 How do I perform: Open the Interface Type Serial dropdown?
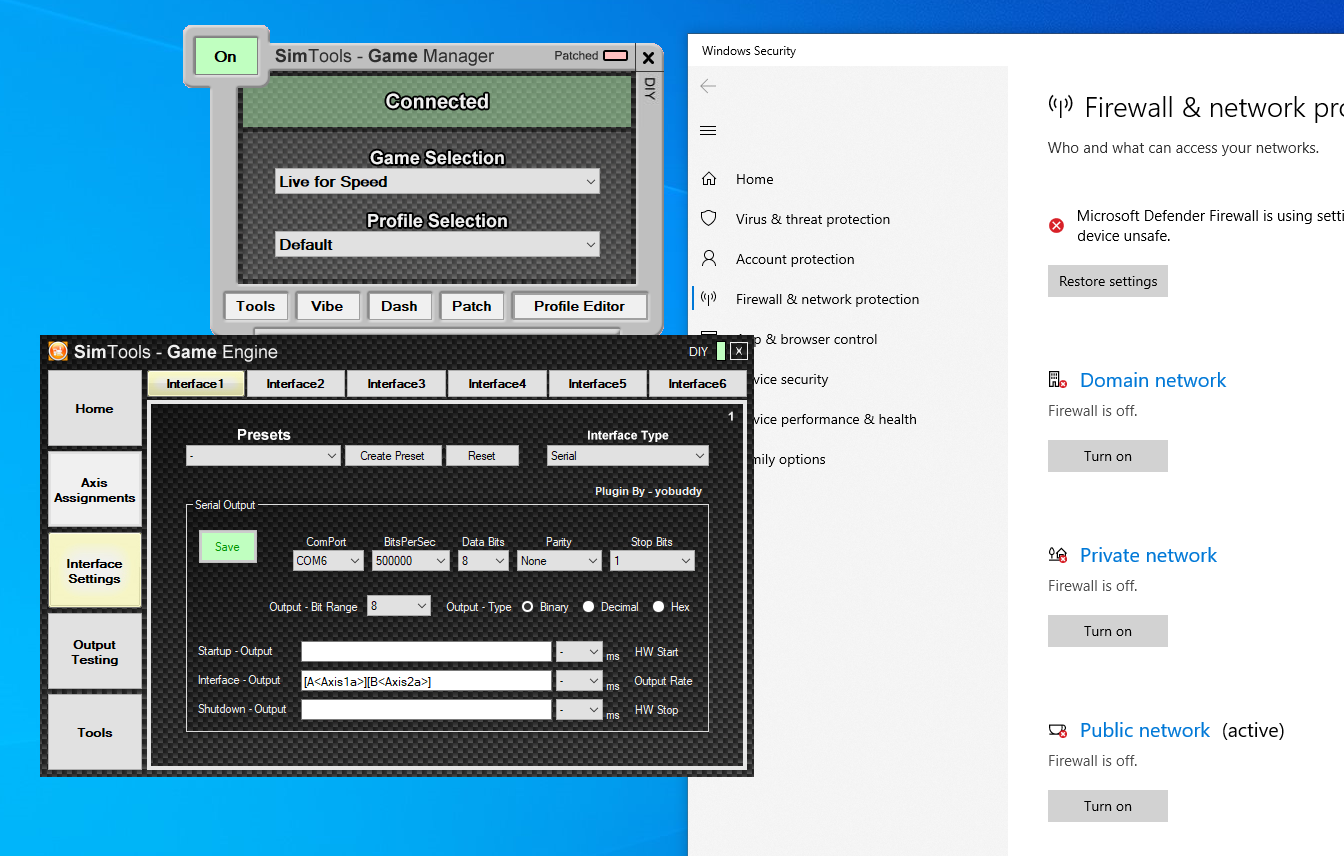[627, 456]
